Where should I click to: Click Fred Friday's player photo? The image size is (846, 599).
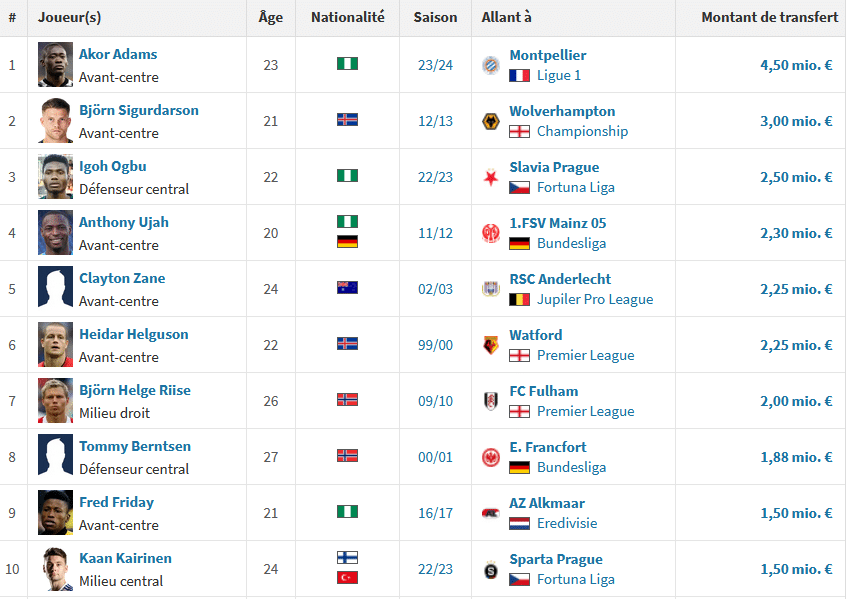[x=55, y=513]
